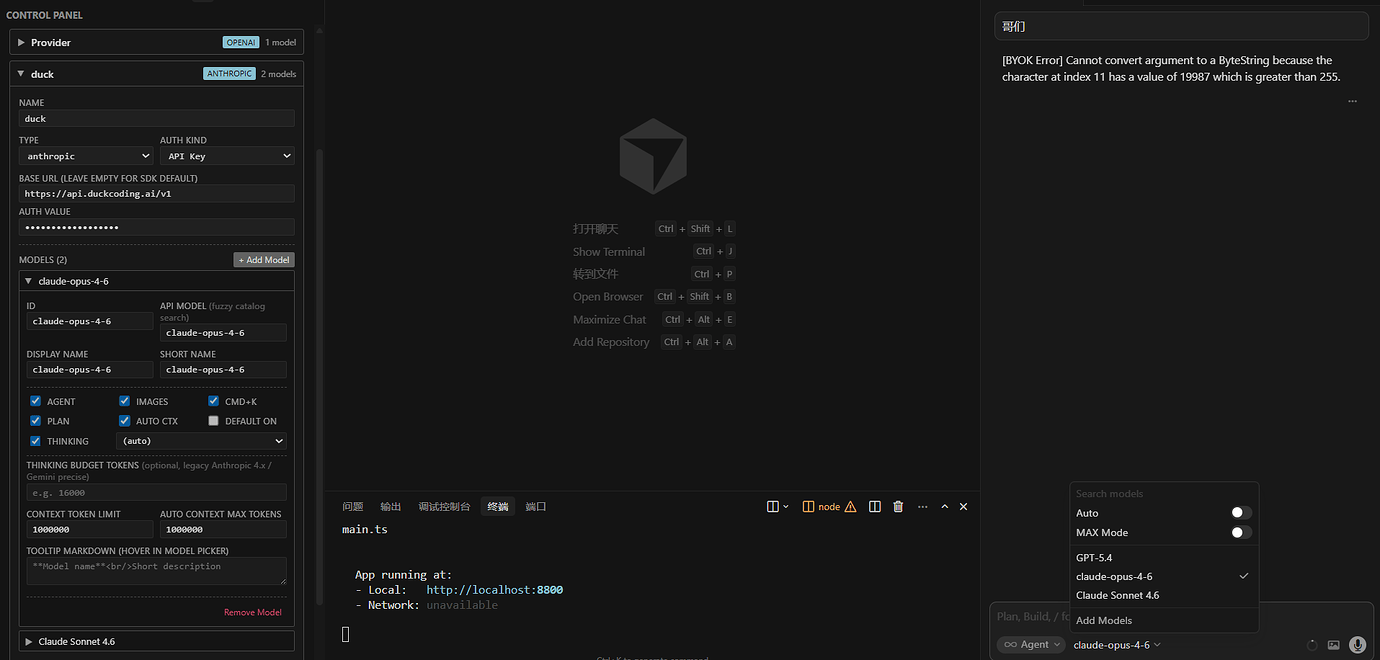Screen dimensions: 1380x660
Task: Collapse the claude-opus-4-6 model section
Action: pos(157,281)
